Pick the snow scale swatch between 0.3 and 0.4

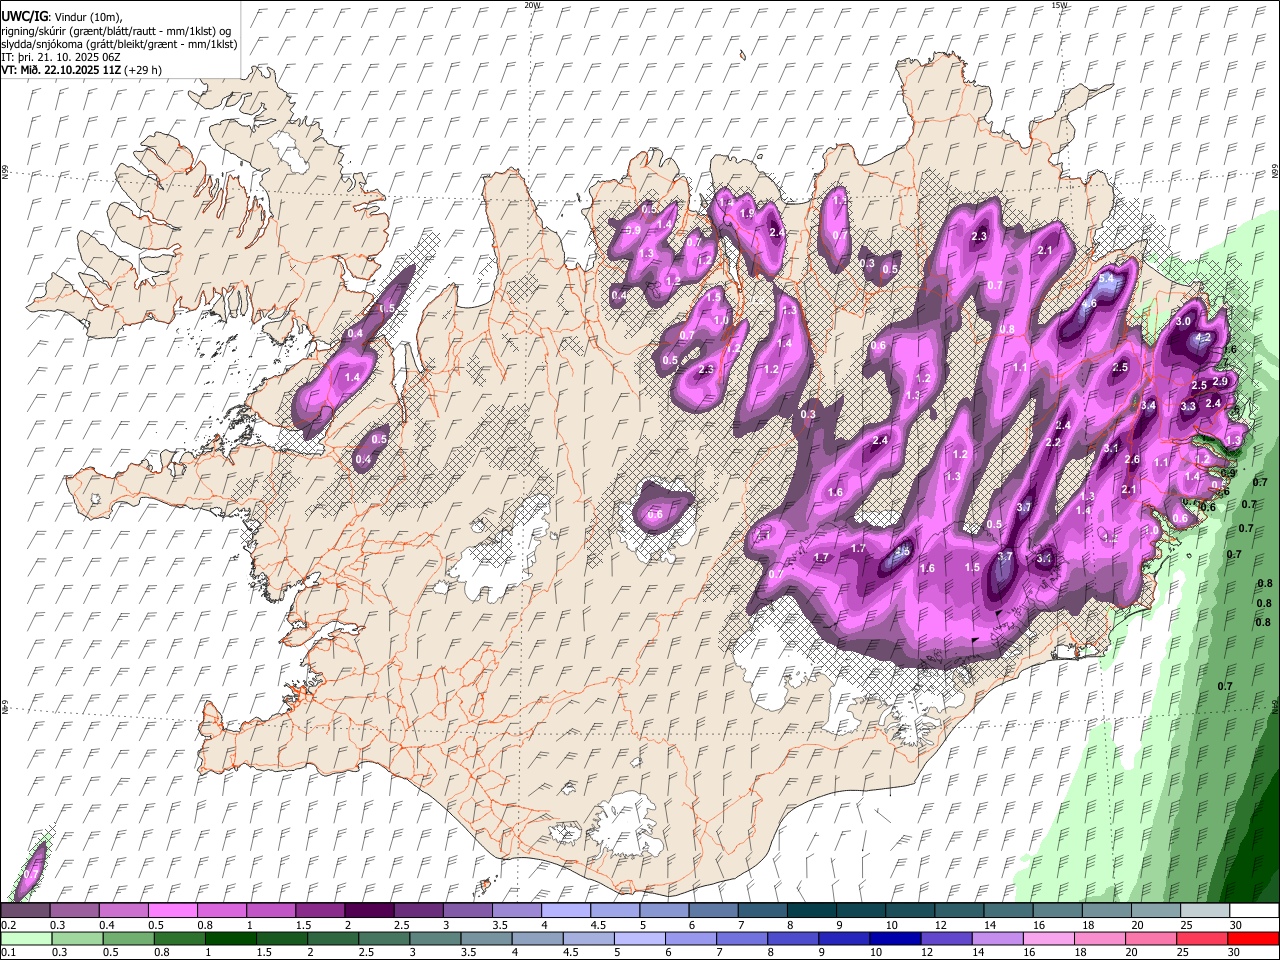coord(74,911)
